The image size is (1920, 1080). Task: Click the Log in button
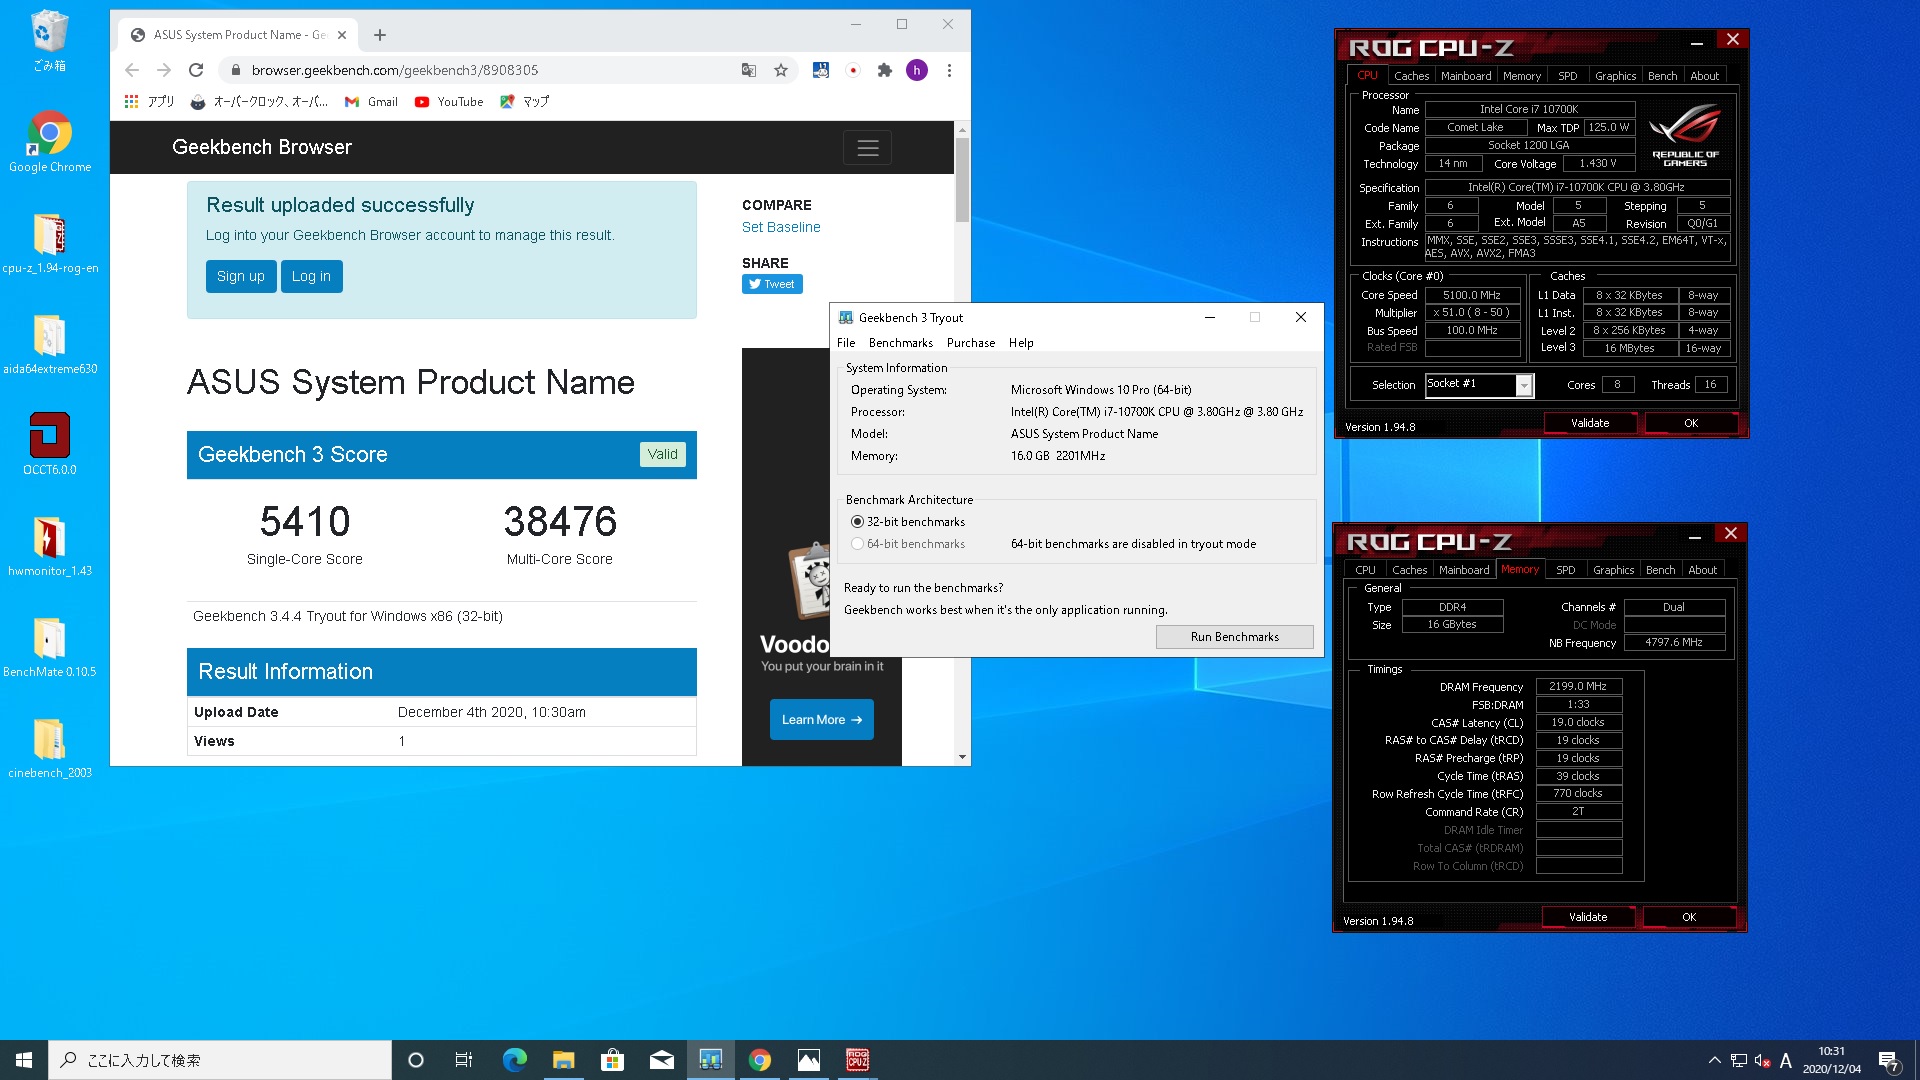click(311, 277)
